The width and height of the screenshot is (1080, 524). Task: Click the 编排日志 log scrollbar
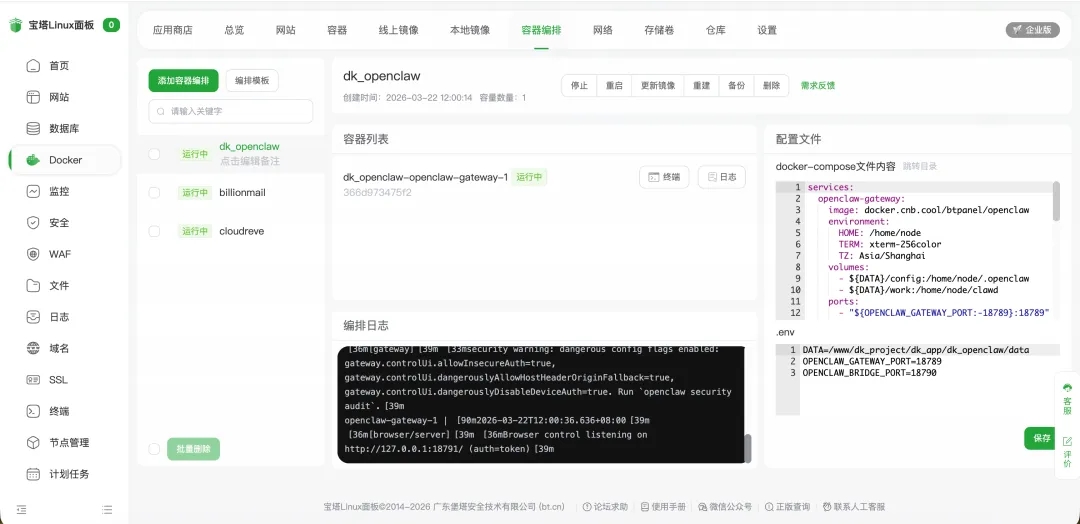click(747, 448)
